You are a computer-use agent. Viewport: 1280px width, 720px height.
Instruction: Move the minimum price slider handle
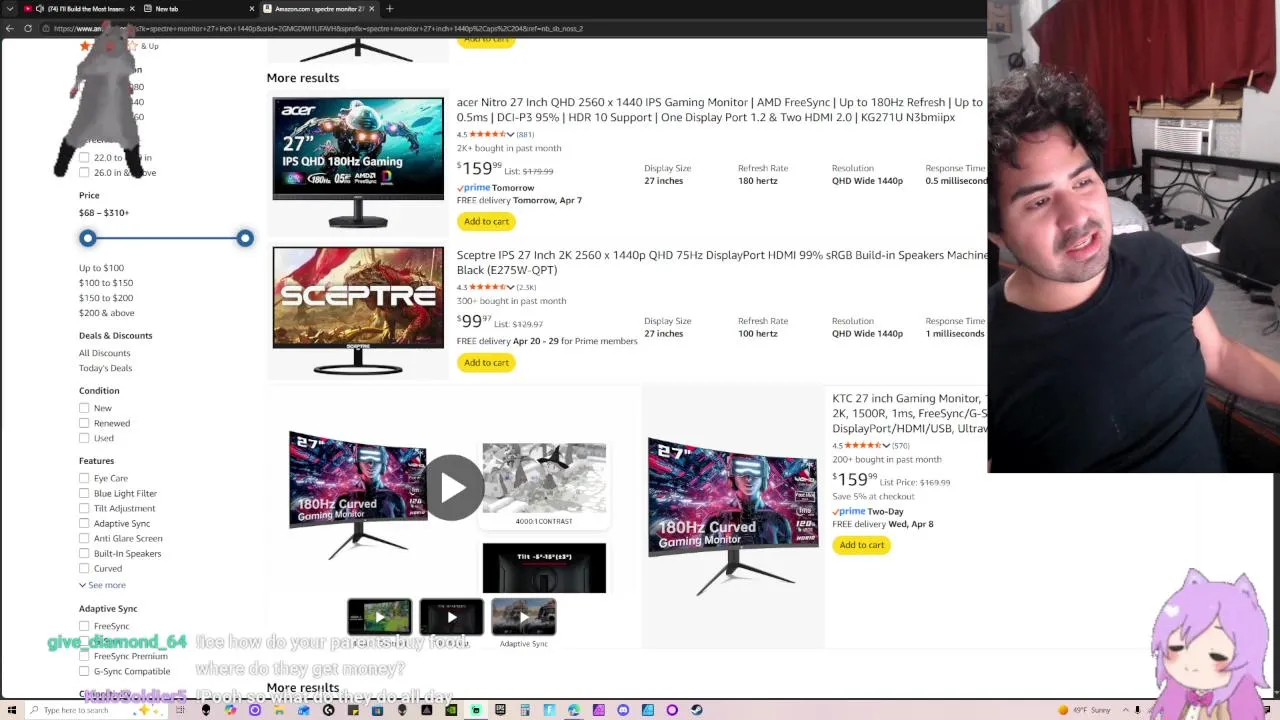(x=88, y=238)
